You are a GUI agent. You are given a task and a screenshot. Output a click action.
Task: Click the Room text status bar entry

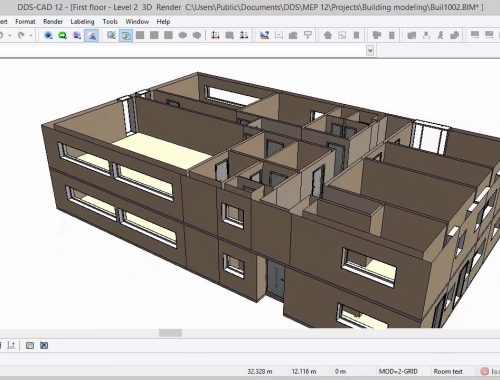448,371
